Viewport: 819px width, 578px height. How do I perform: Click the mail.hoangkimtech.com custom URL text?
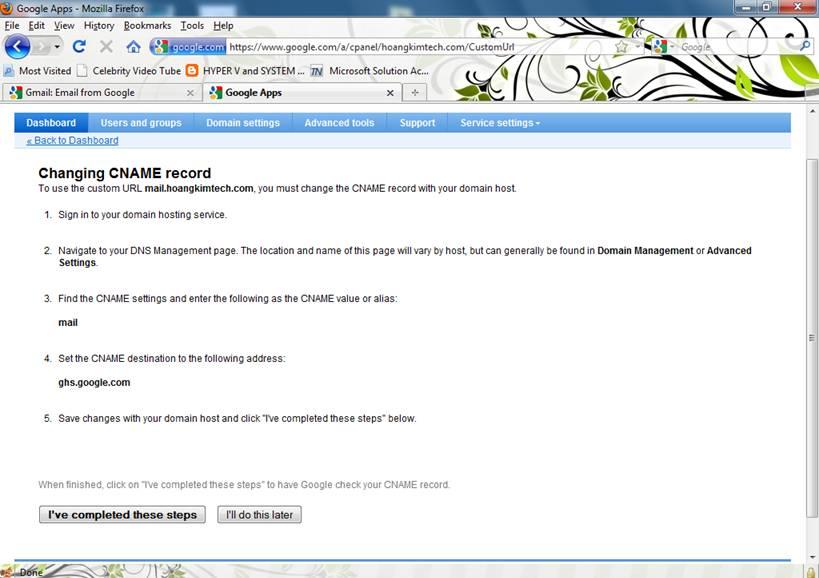coord(199,188)
